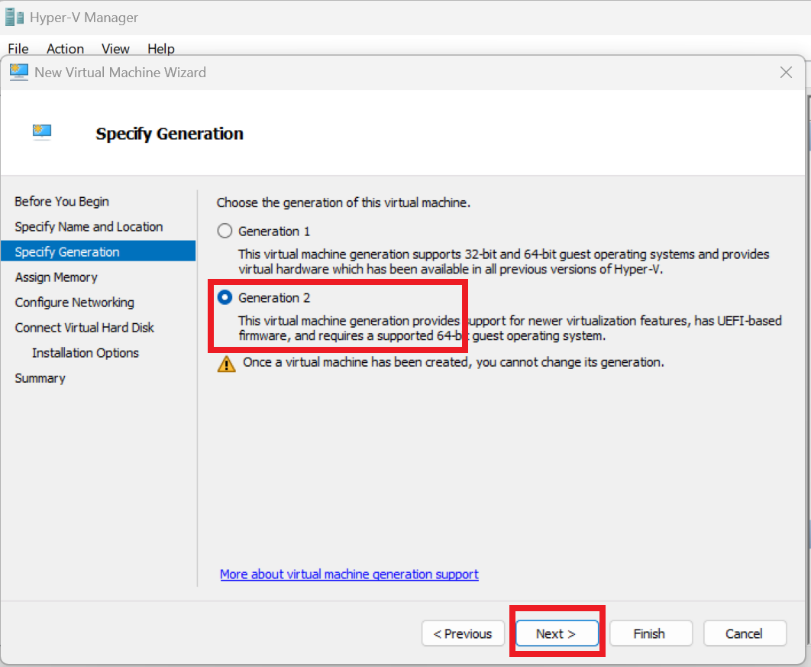The image size is (811, 667).
Task: Choose the Generation 2 radio button
Action: [225, 298]
